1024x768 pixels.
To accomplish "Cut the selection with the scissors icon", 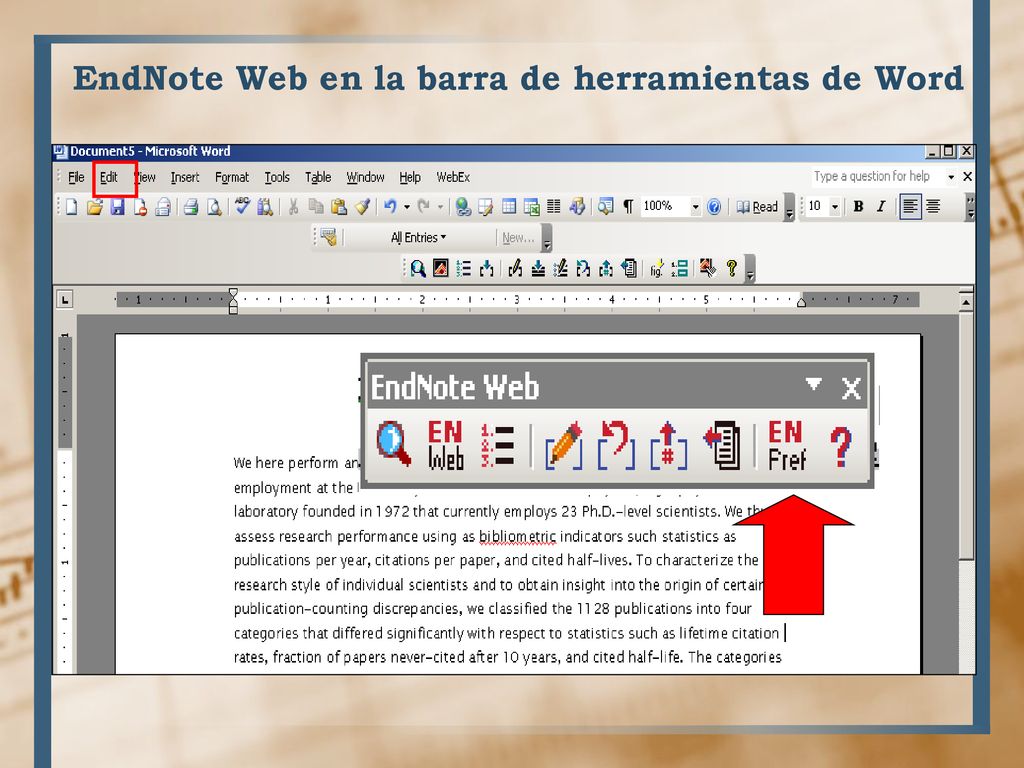I will pyautogui.click(x=293, y=207).
